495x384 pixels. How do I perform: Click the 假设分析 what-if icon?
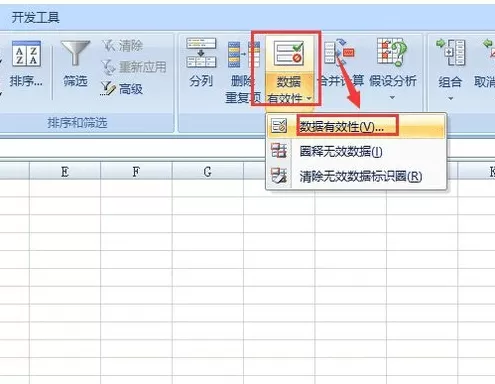[392, 52]
